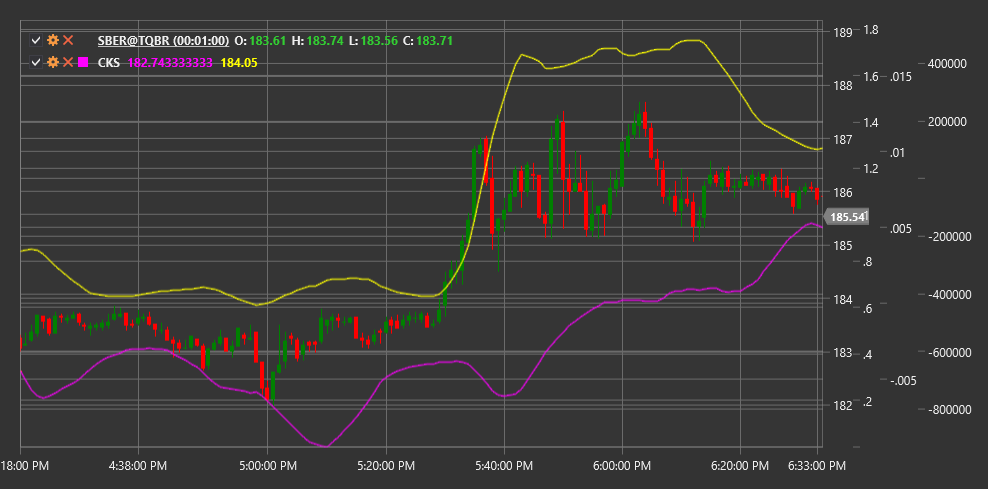Click the 186 price axis label

(x=844, y=193)
